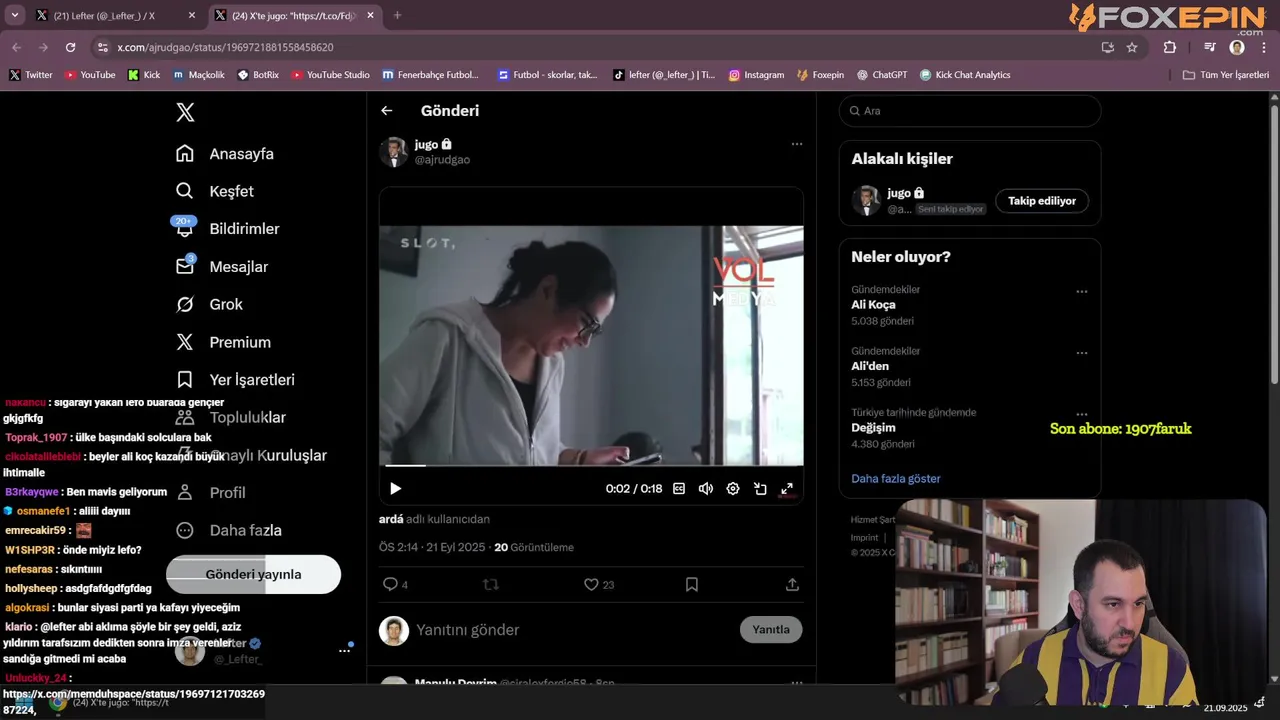Open Kick bookmark in bookmarks bar
1280x720 pixels.
pos(144,75)
